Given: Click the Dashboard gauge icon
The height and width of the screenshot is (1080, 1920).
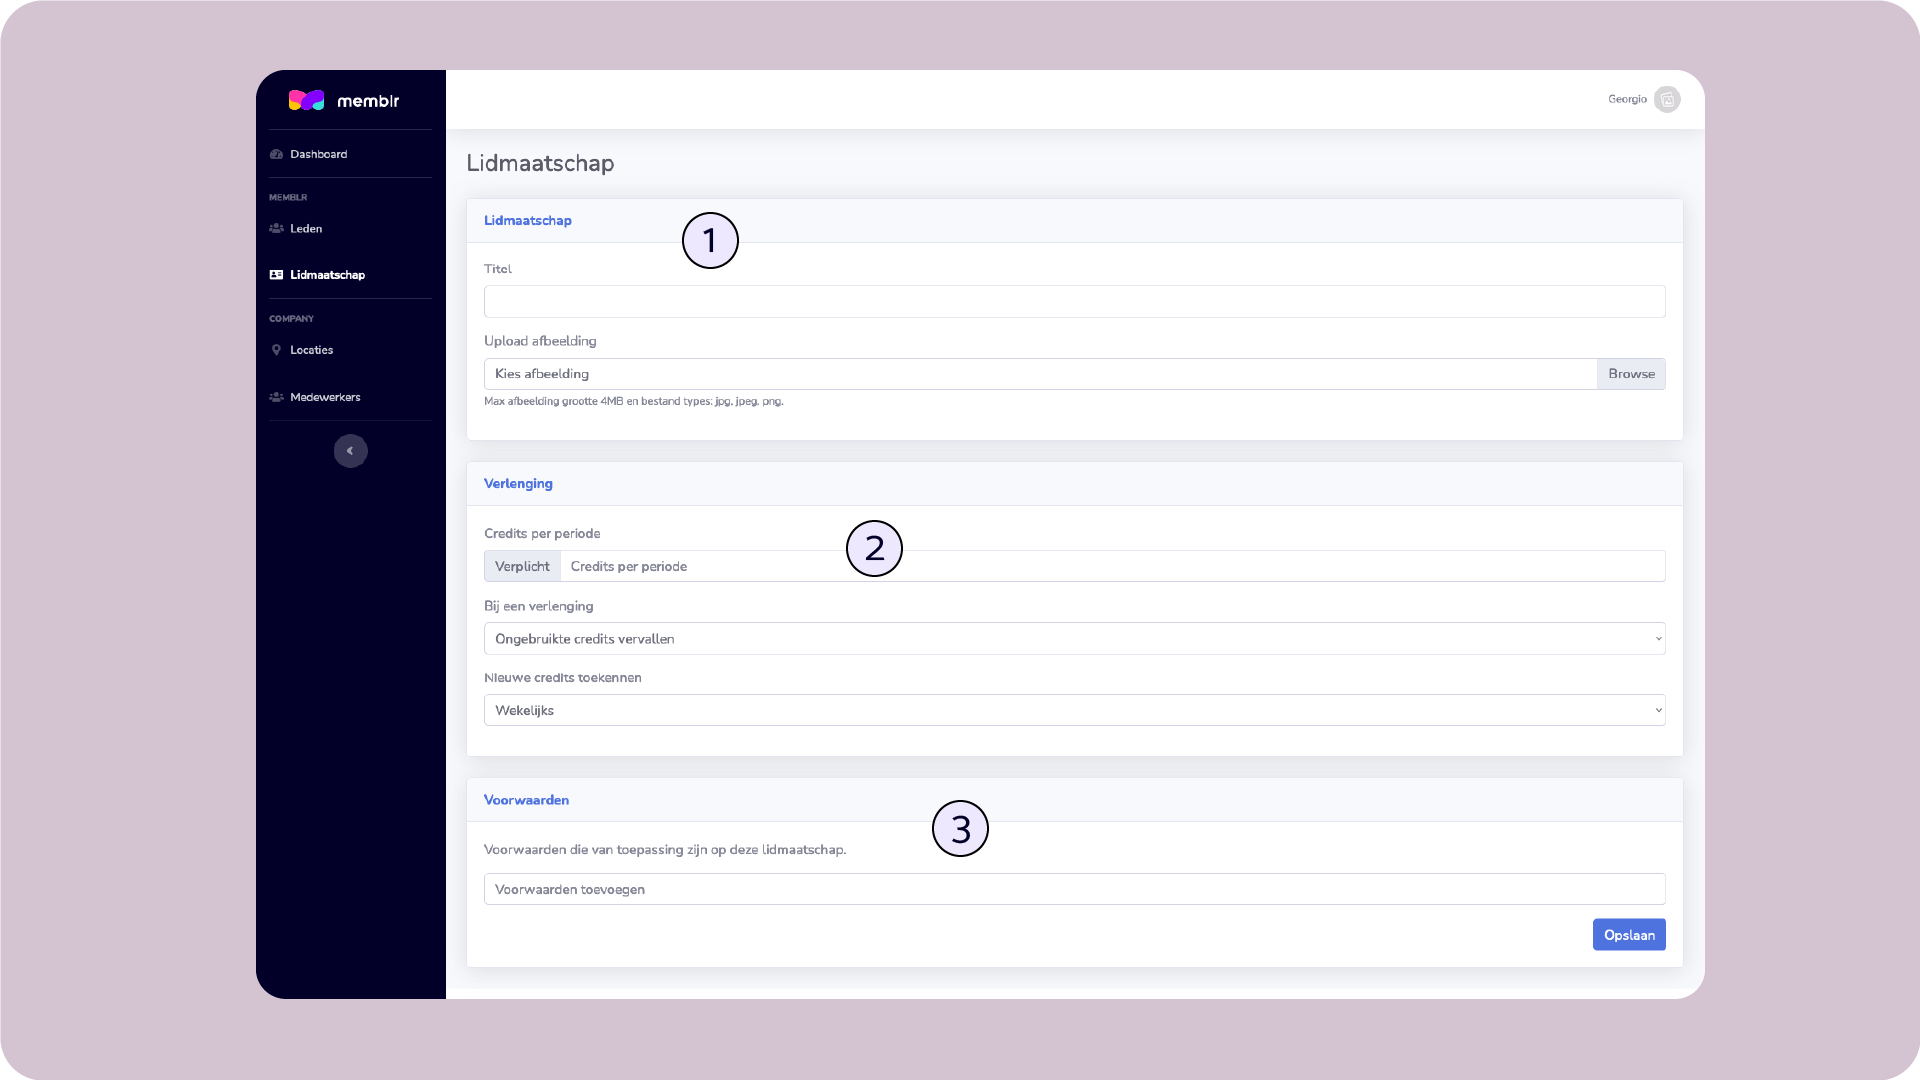Looking at the screenshot, I should click(x=276, y=154).
